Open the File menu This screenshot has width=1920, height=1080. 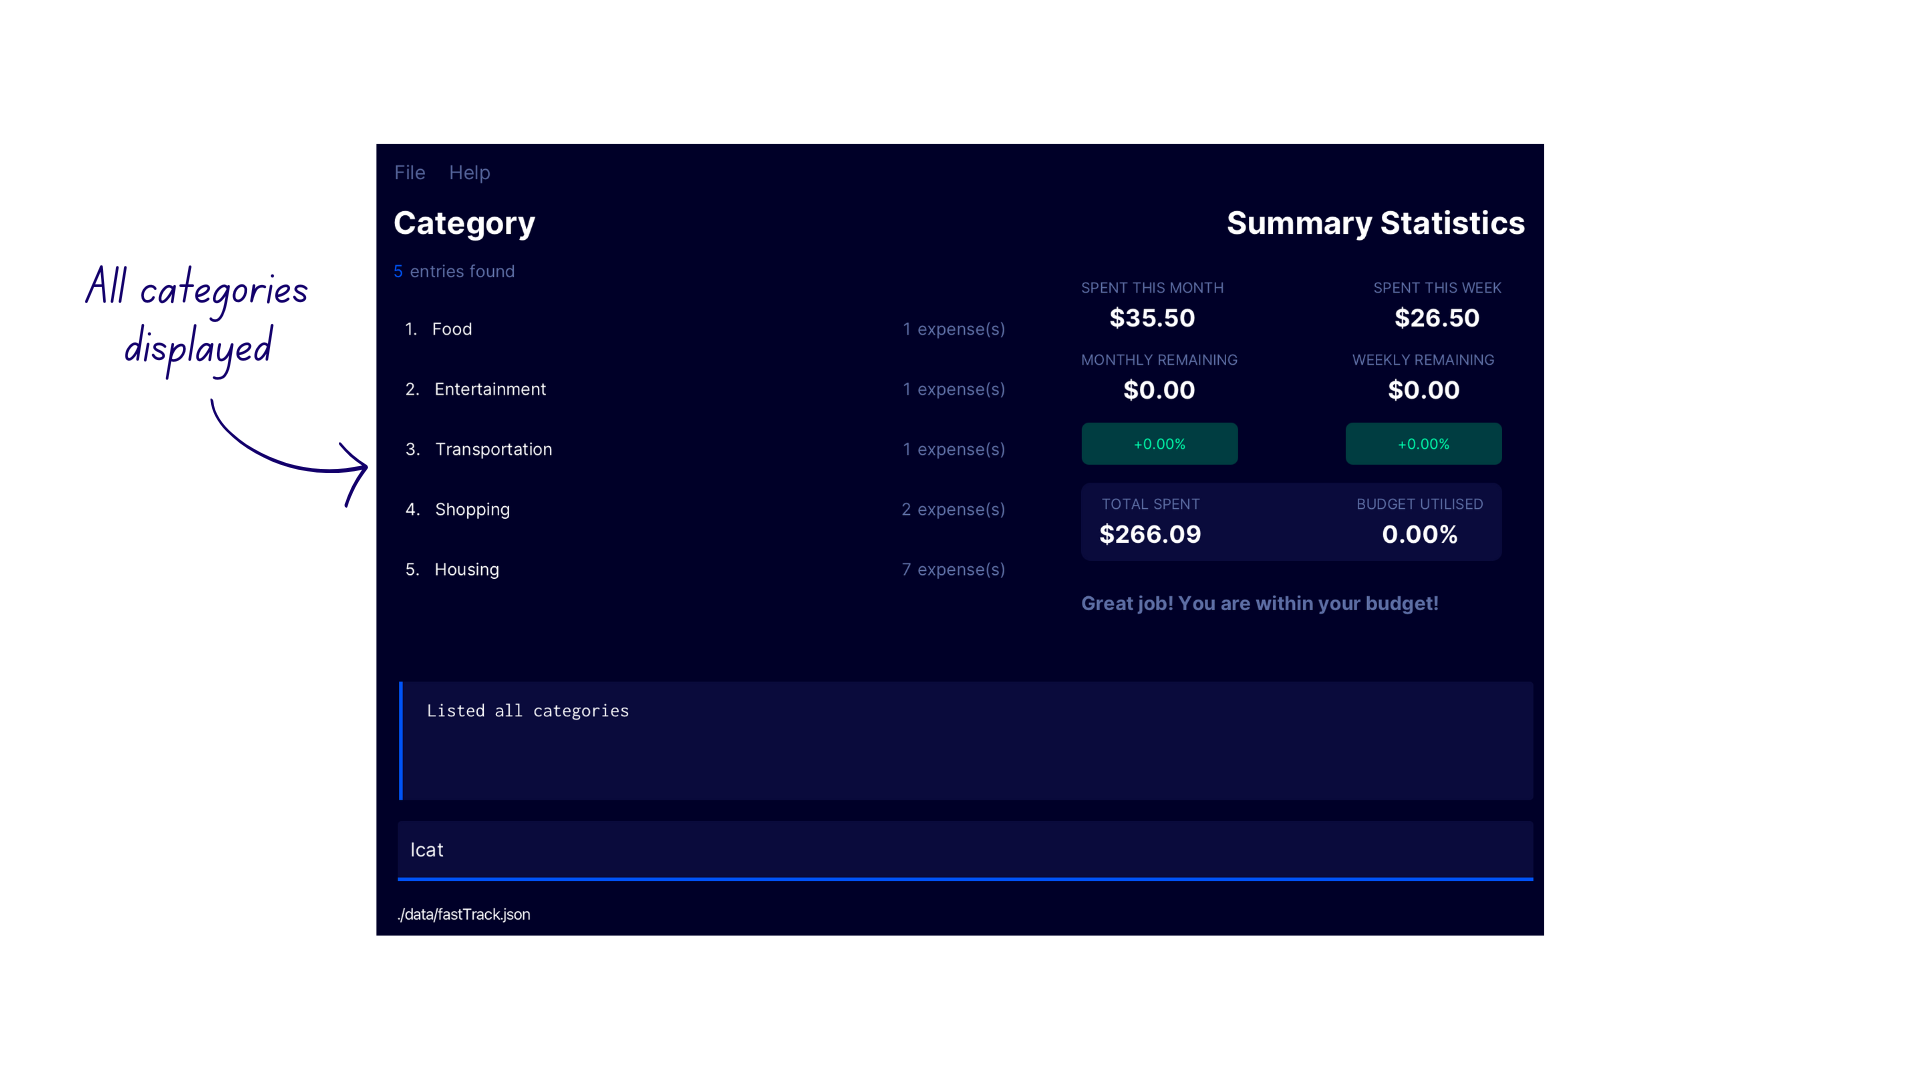point(409,172)
